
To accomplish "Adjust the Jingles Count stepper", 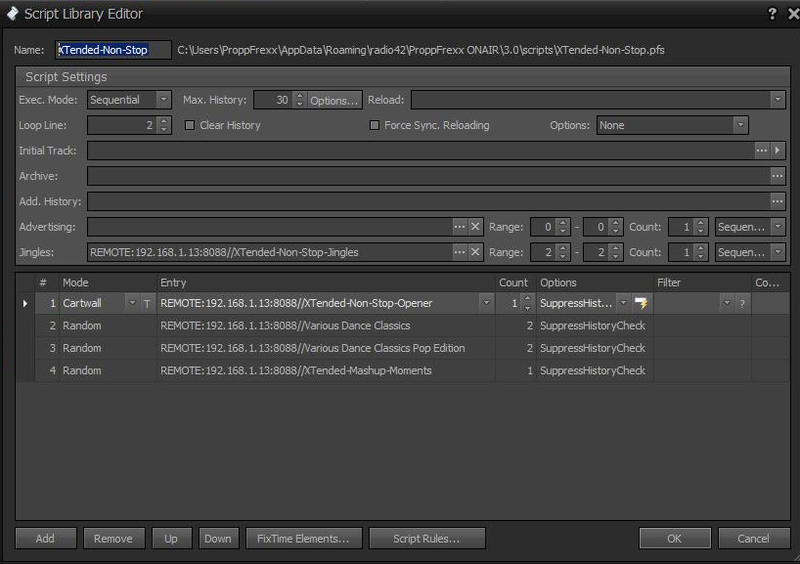I will point(701,252).
